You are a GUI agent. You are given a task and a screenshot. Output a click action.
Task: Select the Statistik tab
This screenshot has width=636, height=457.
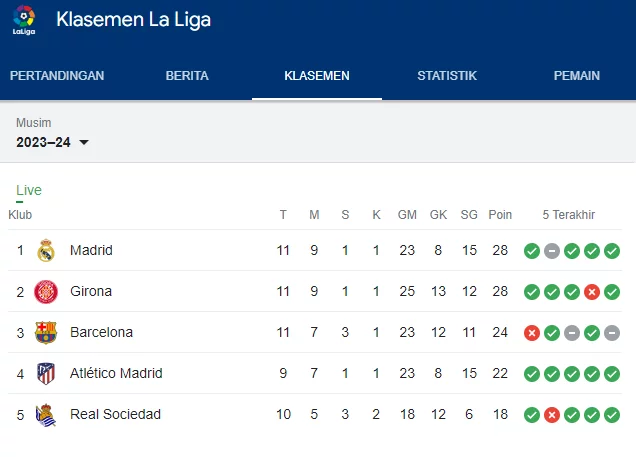(447, 76)
